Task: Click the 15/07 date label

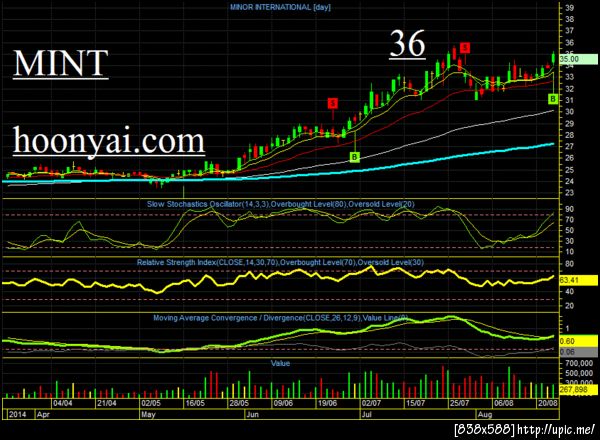Action: 416,403
